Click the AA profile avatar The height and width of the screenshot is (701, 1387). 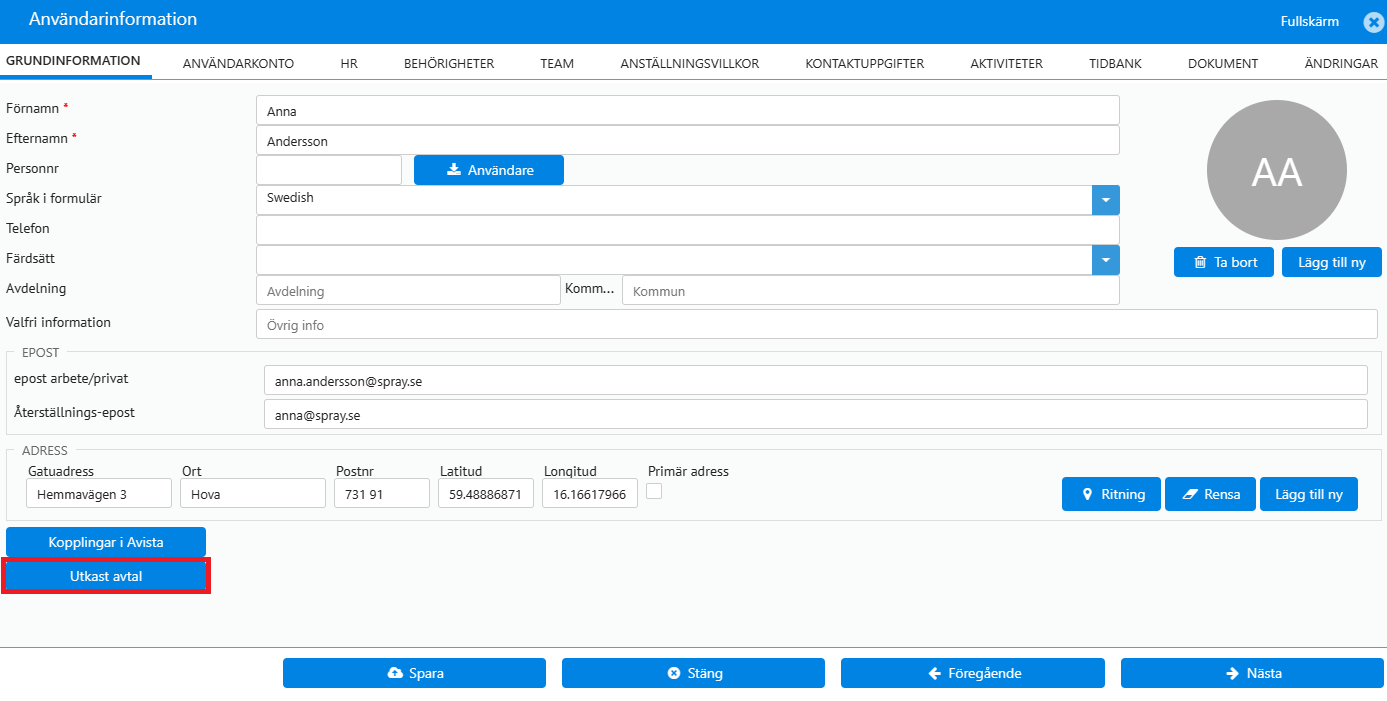(x=1277, y=170)
